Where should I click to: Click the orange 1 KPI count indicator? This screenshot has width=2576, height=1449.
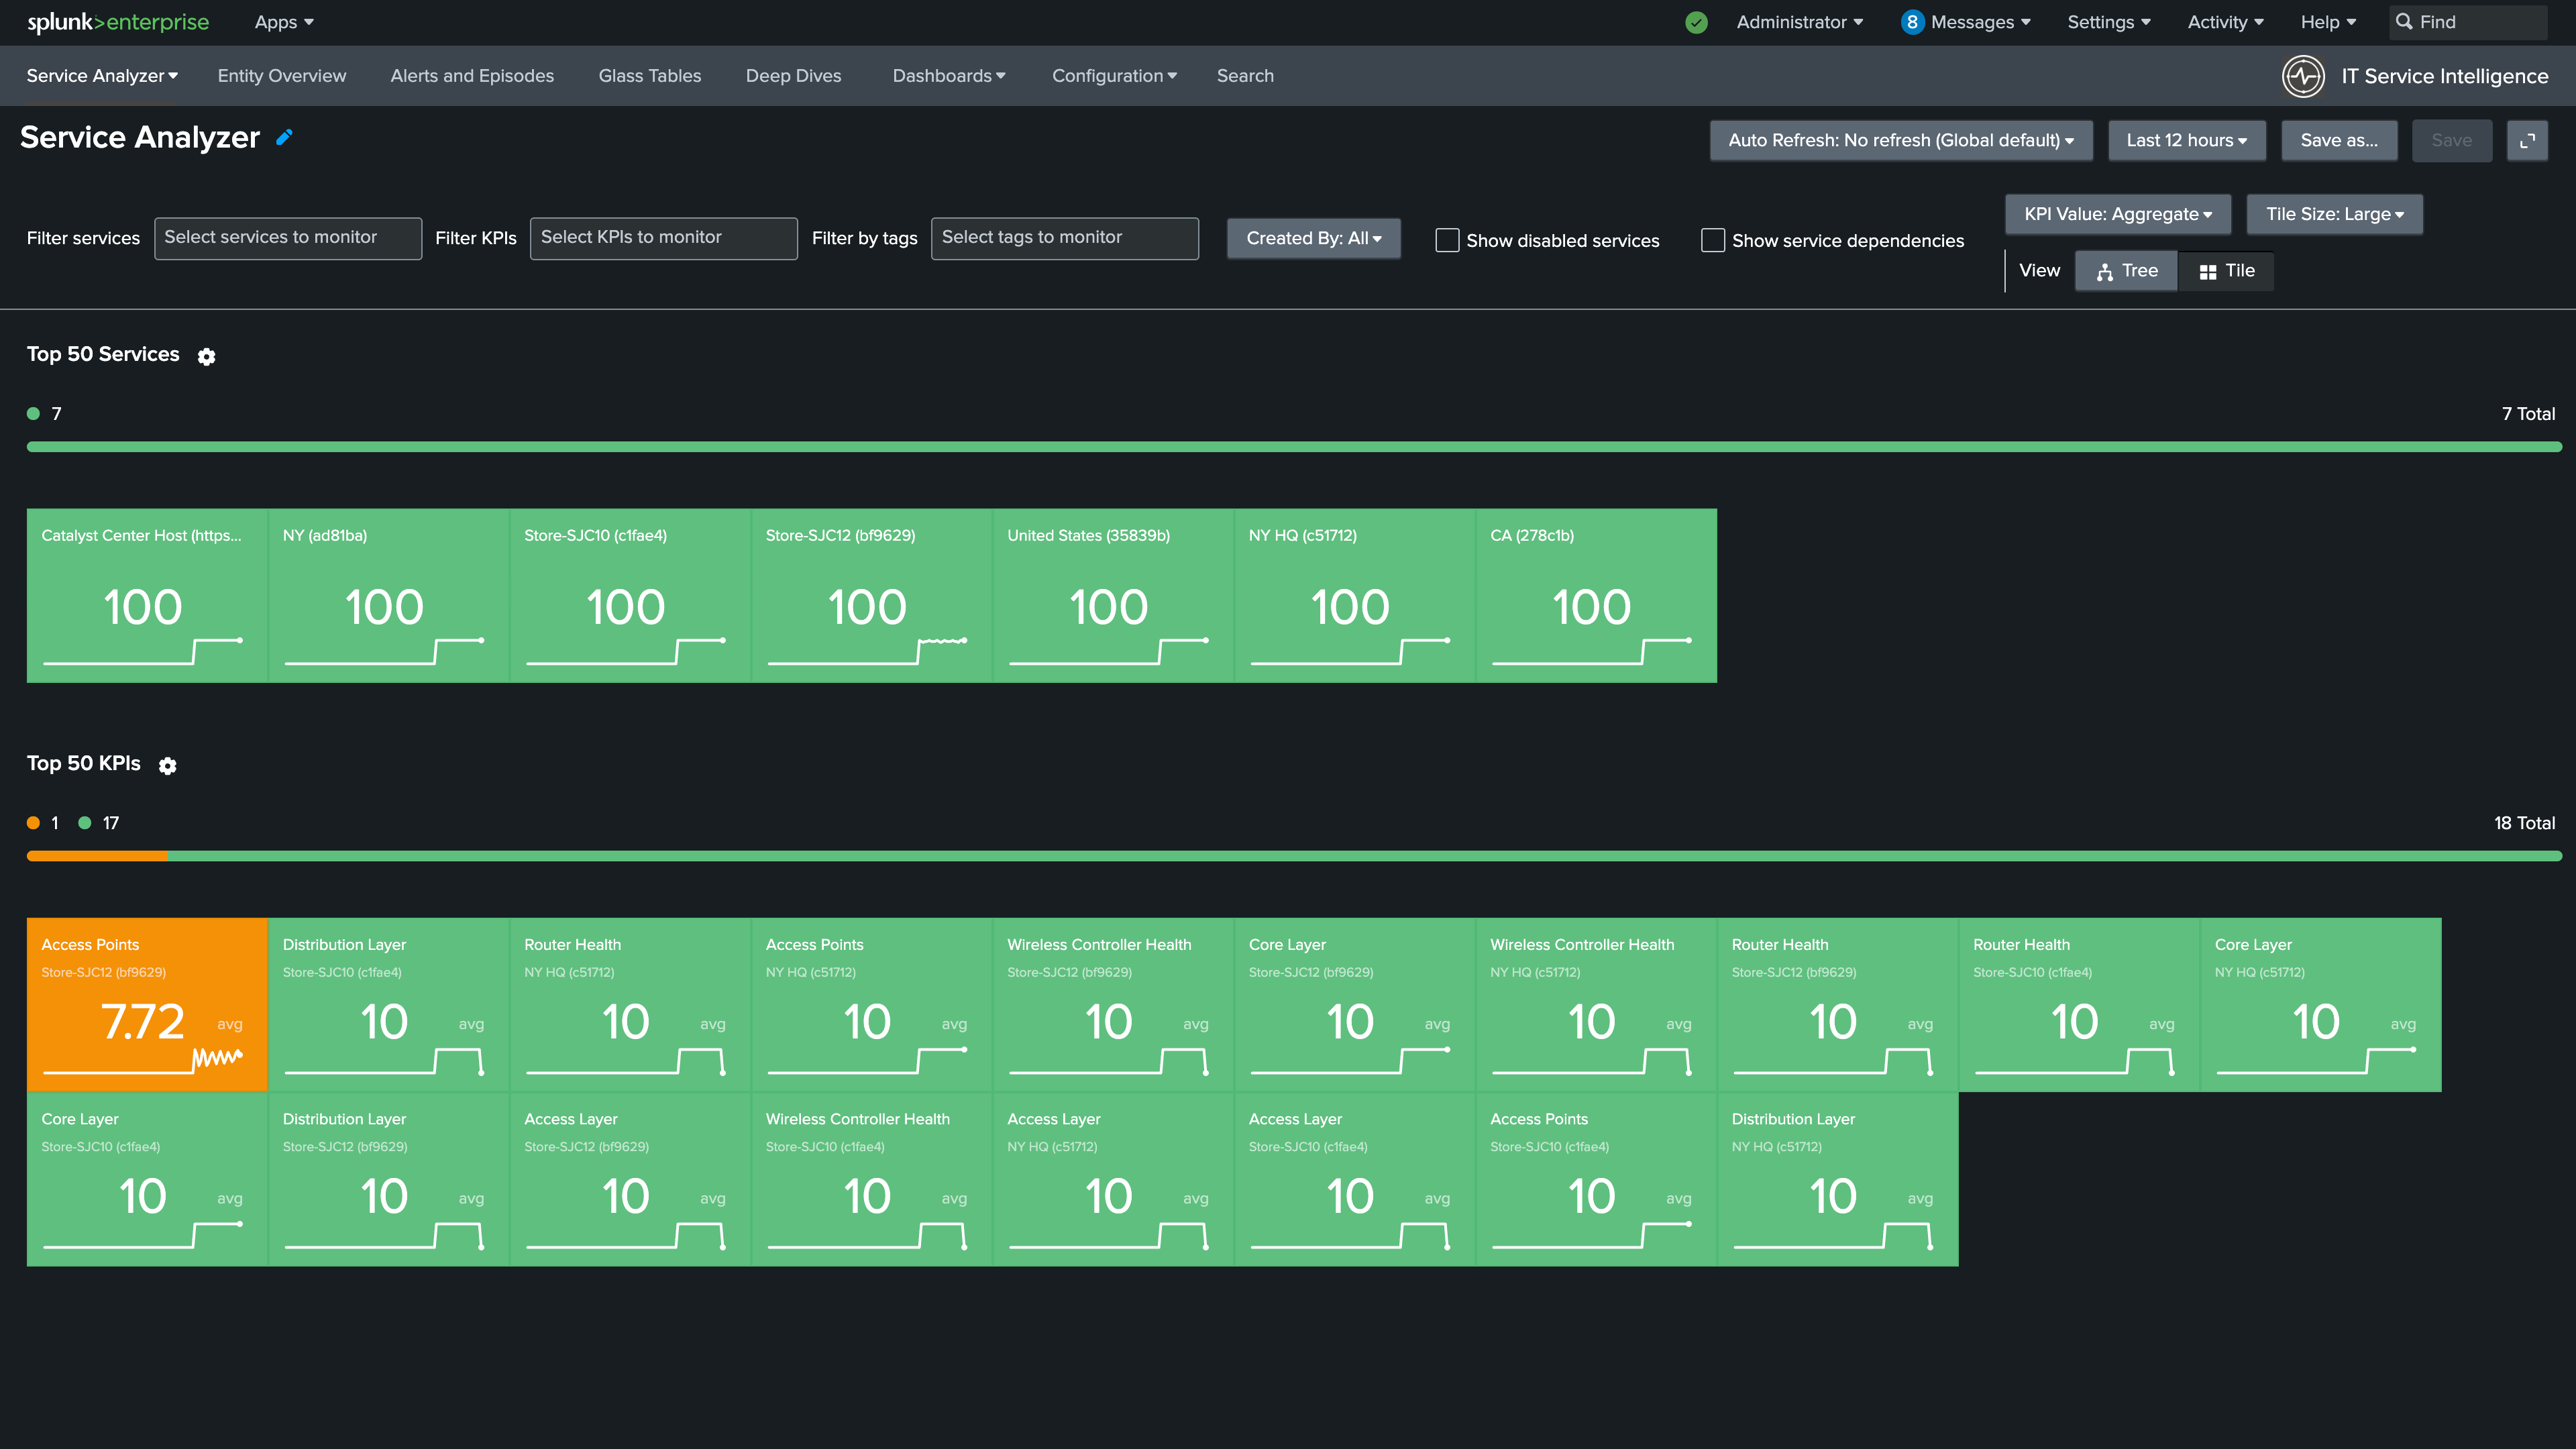click(x=43, y=823)
